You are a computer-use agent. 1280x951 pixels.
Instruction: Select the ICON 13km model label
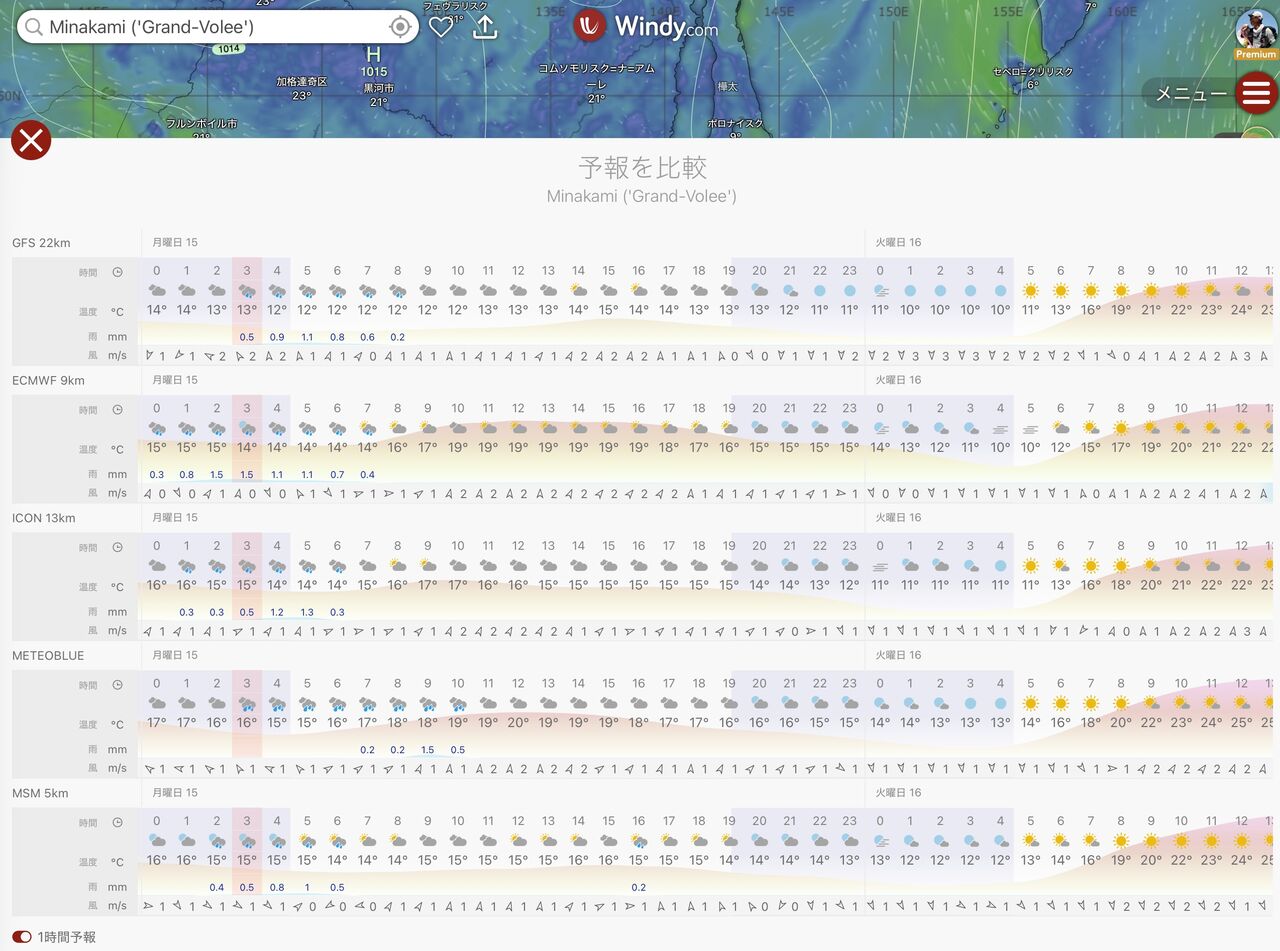tap(44, 518)
